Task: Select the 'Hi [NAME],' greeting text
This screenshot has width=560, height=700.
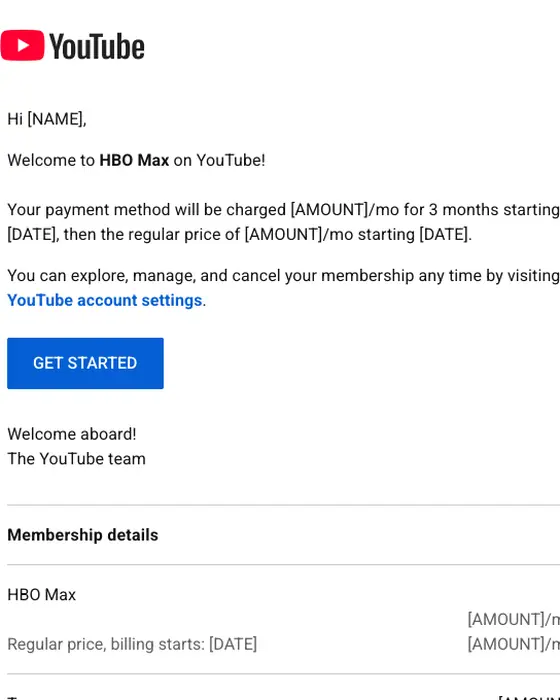Action: click(47, 119)
